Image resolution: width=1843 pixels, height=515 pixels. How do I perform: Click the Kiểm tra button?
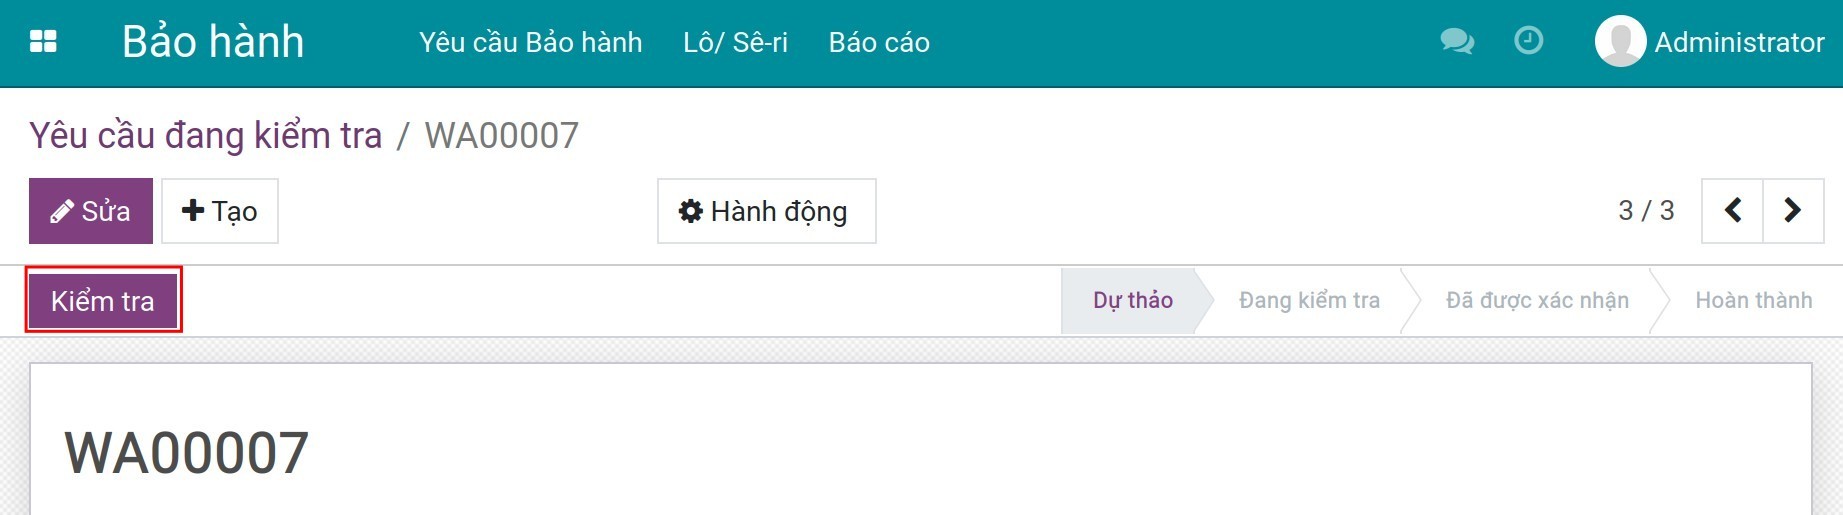pyautogui.click(x=103, y=300)
